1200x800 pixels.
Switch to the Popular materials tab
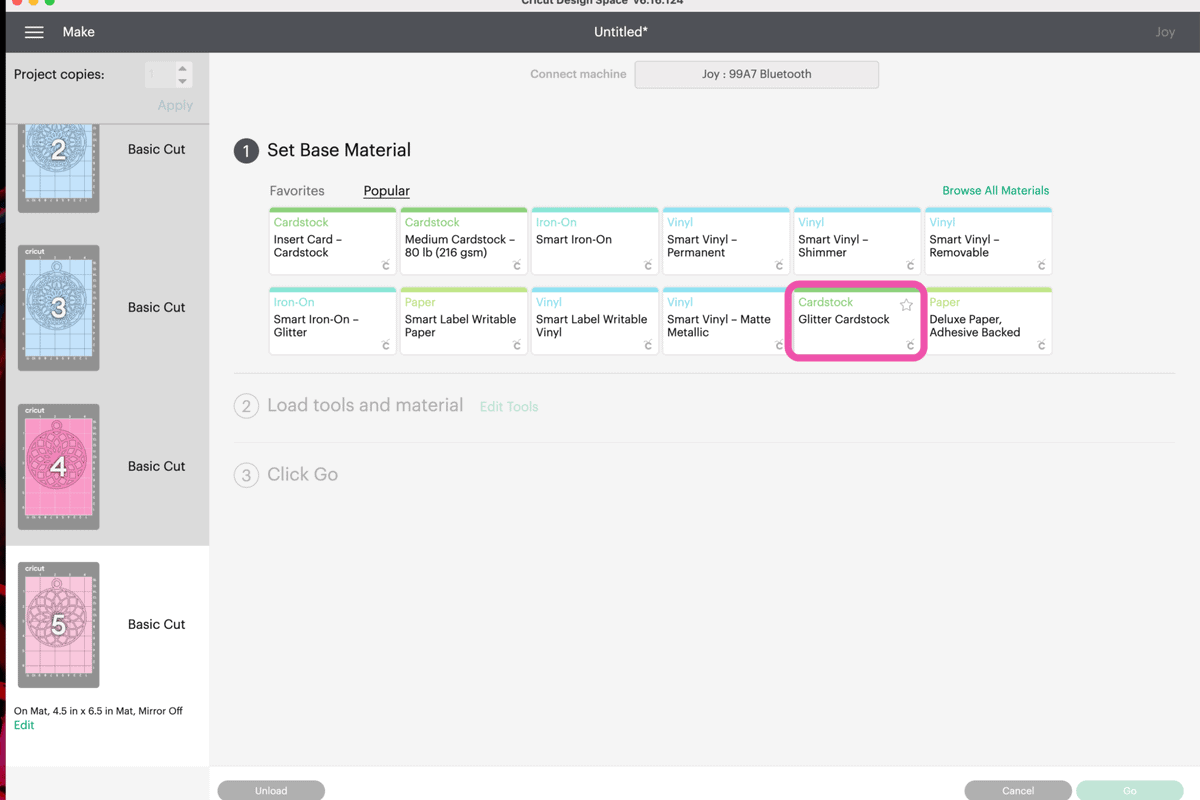point(387,190)
